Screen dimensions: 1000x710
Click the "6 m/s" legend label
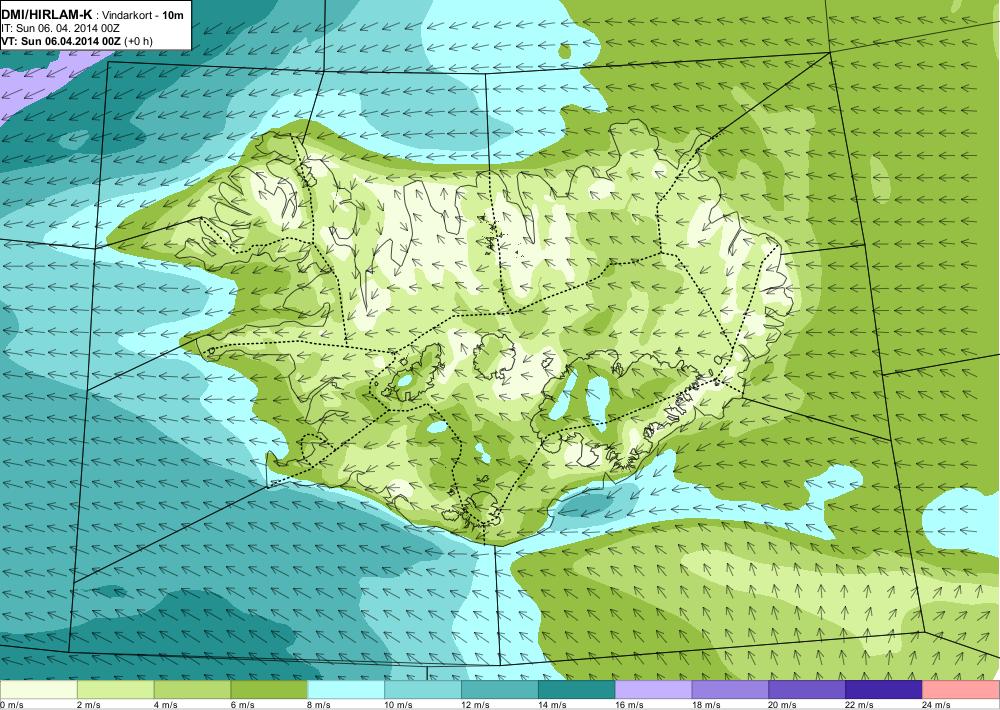[x=242, y=705]
